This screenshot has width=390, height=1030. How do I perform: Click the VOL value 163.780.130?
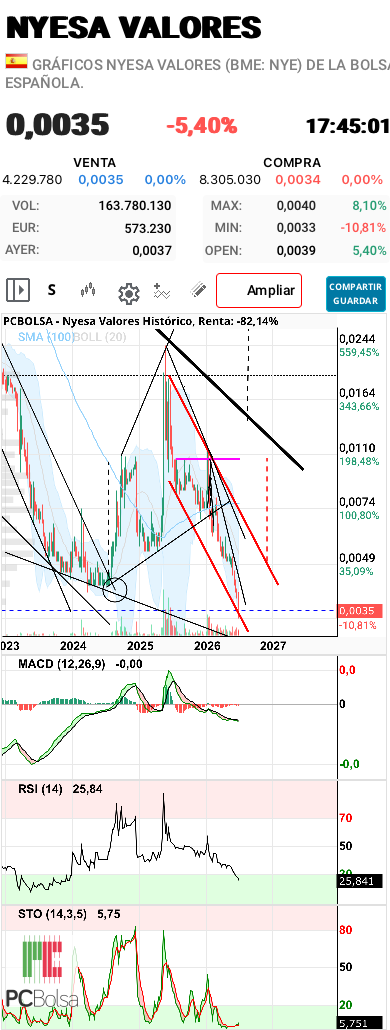tap(135, 206)
